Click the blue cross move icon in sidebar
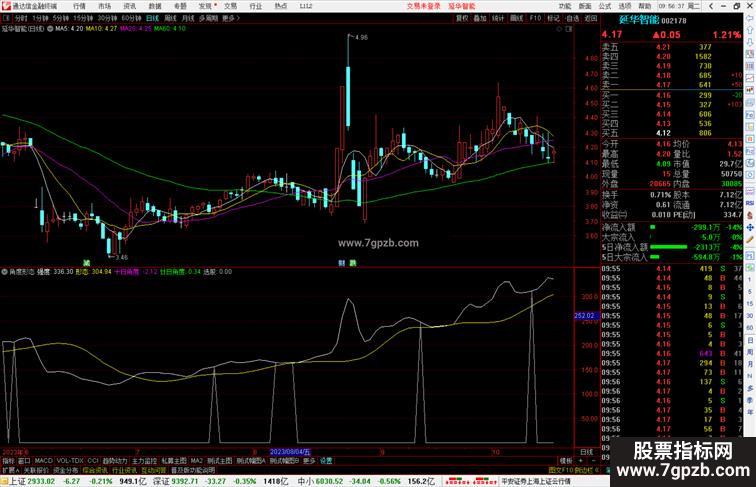The image size is (756, 487). point(750,227)
